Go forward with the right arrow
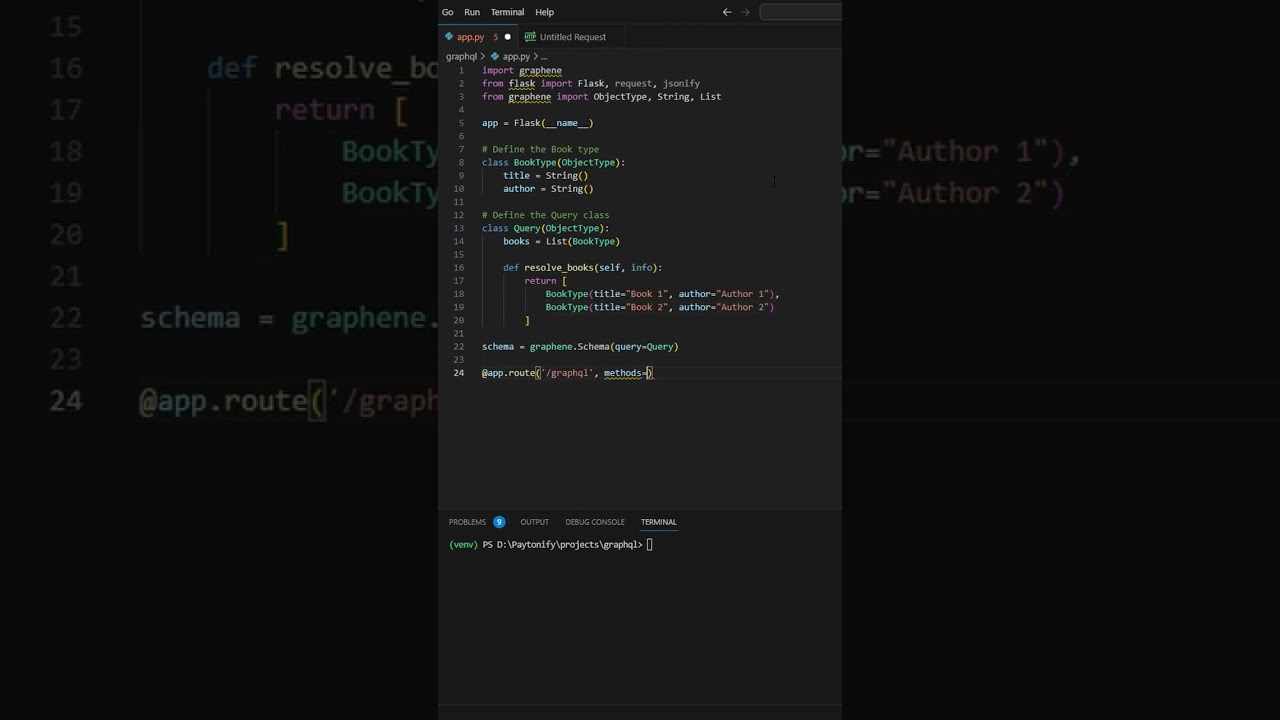 (x=745, y=12)
